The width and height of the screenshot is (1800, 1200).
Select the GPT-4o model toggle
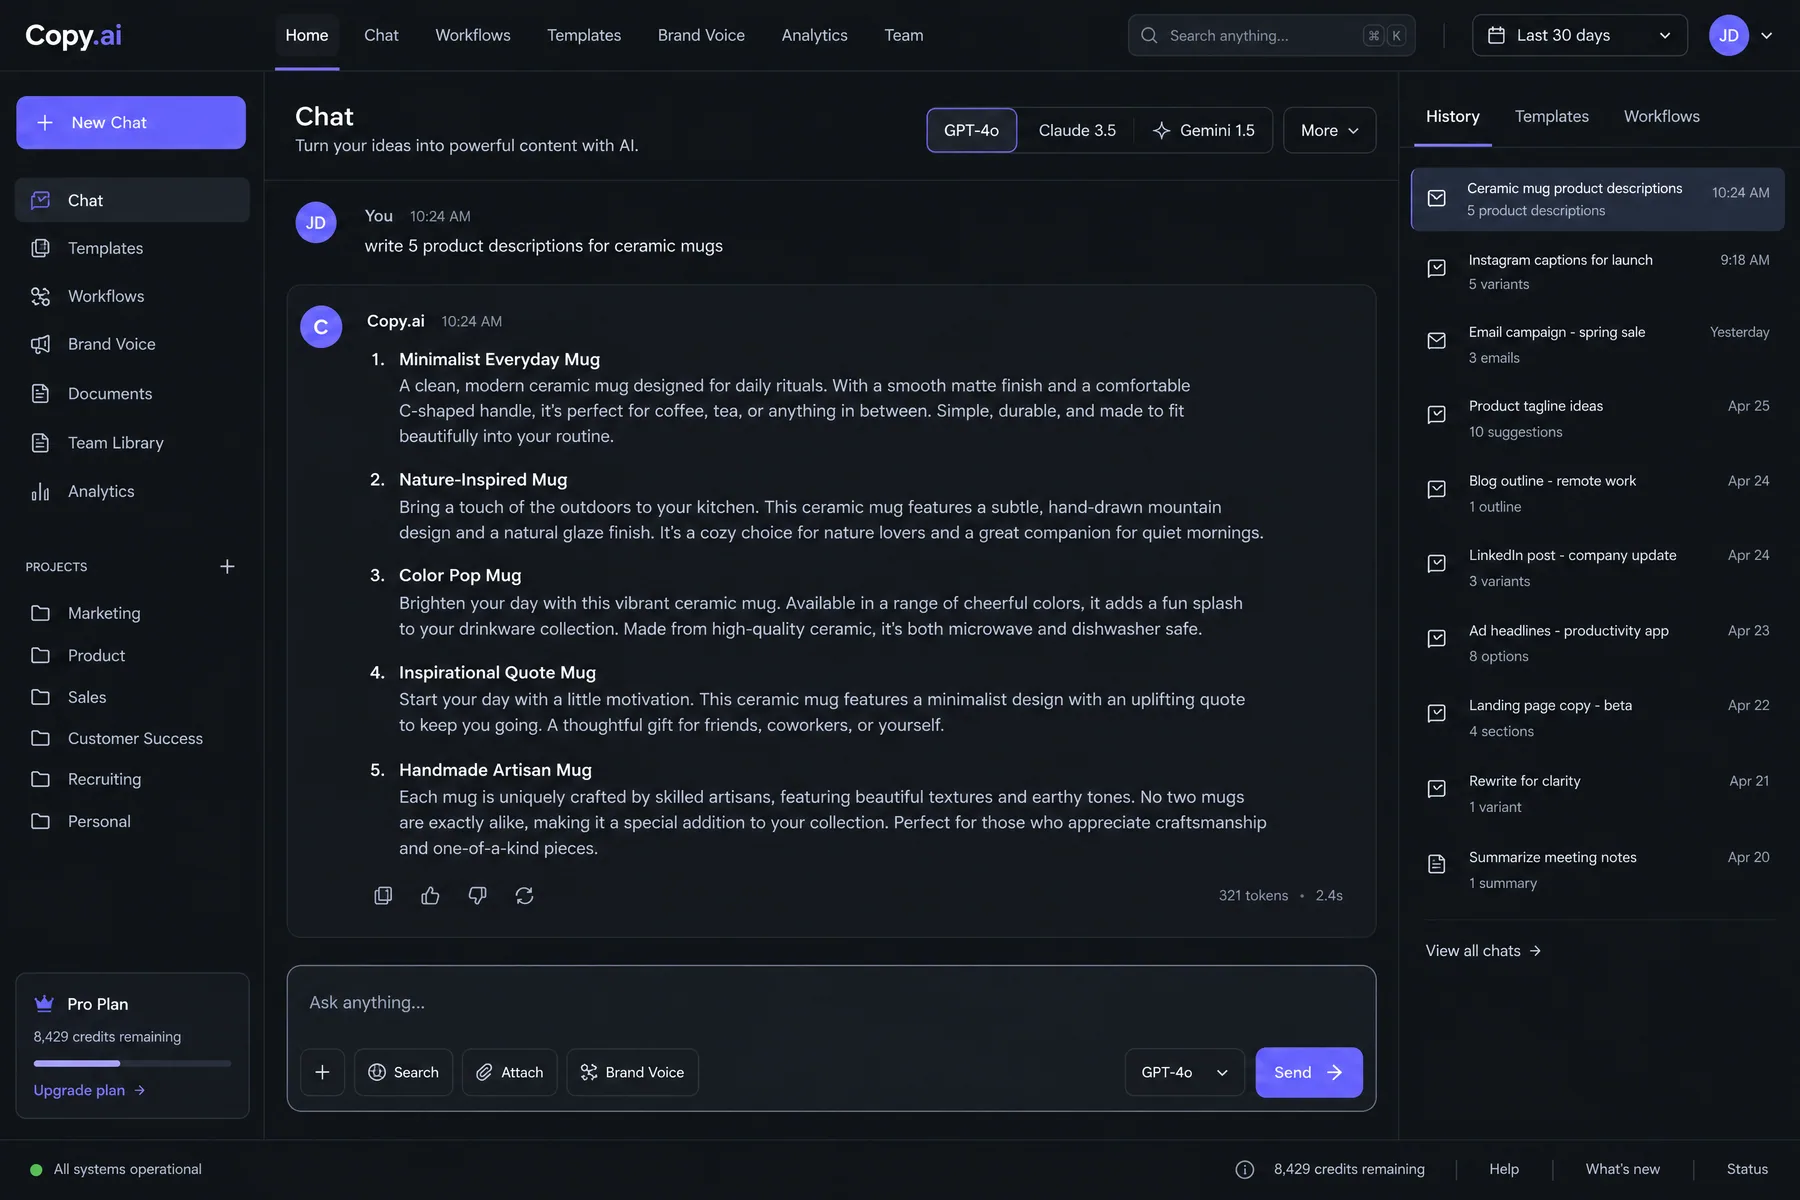click(x=971, y=130)
